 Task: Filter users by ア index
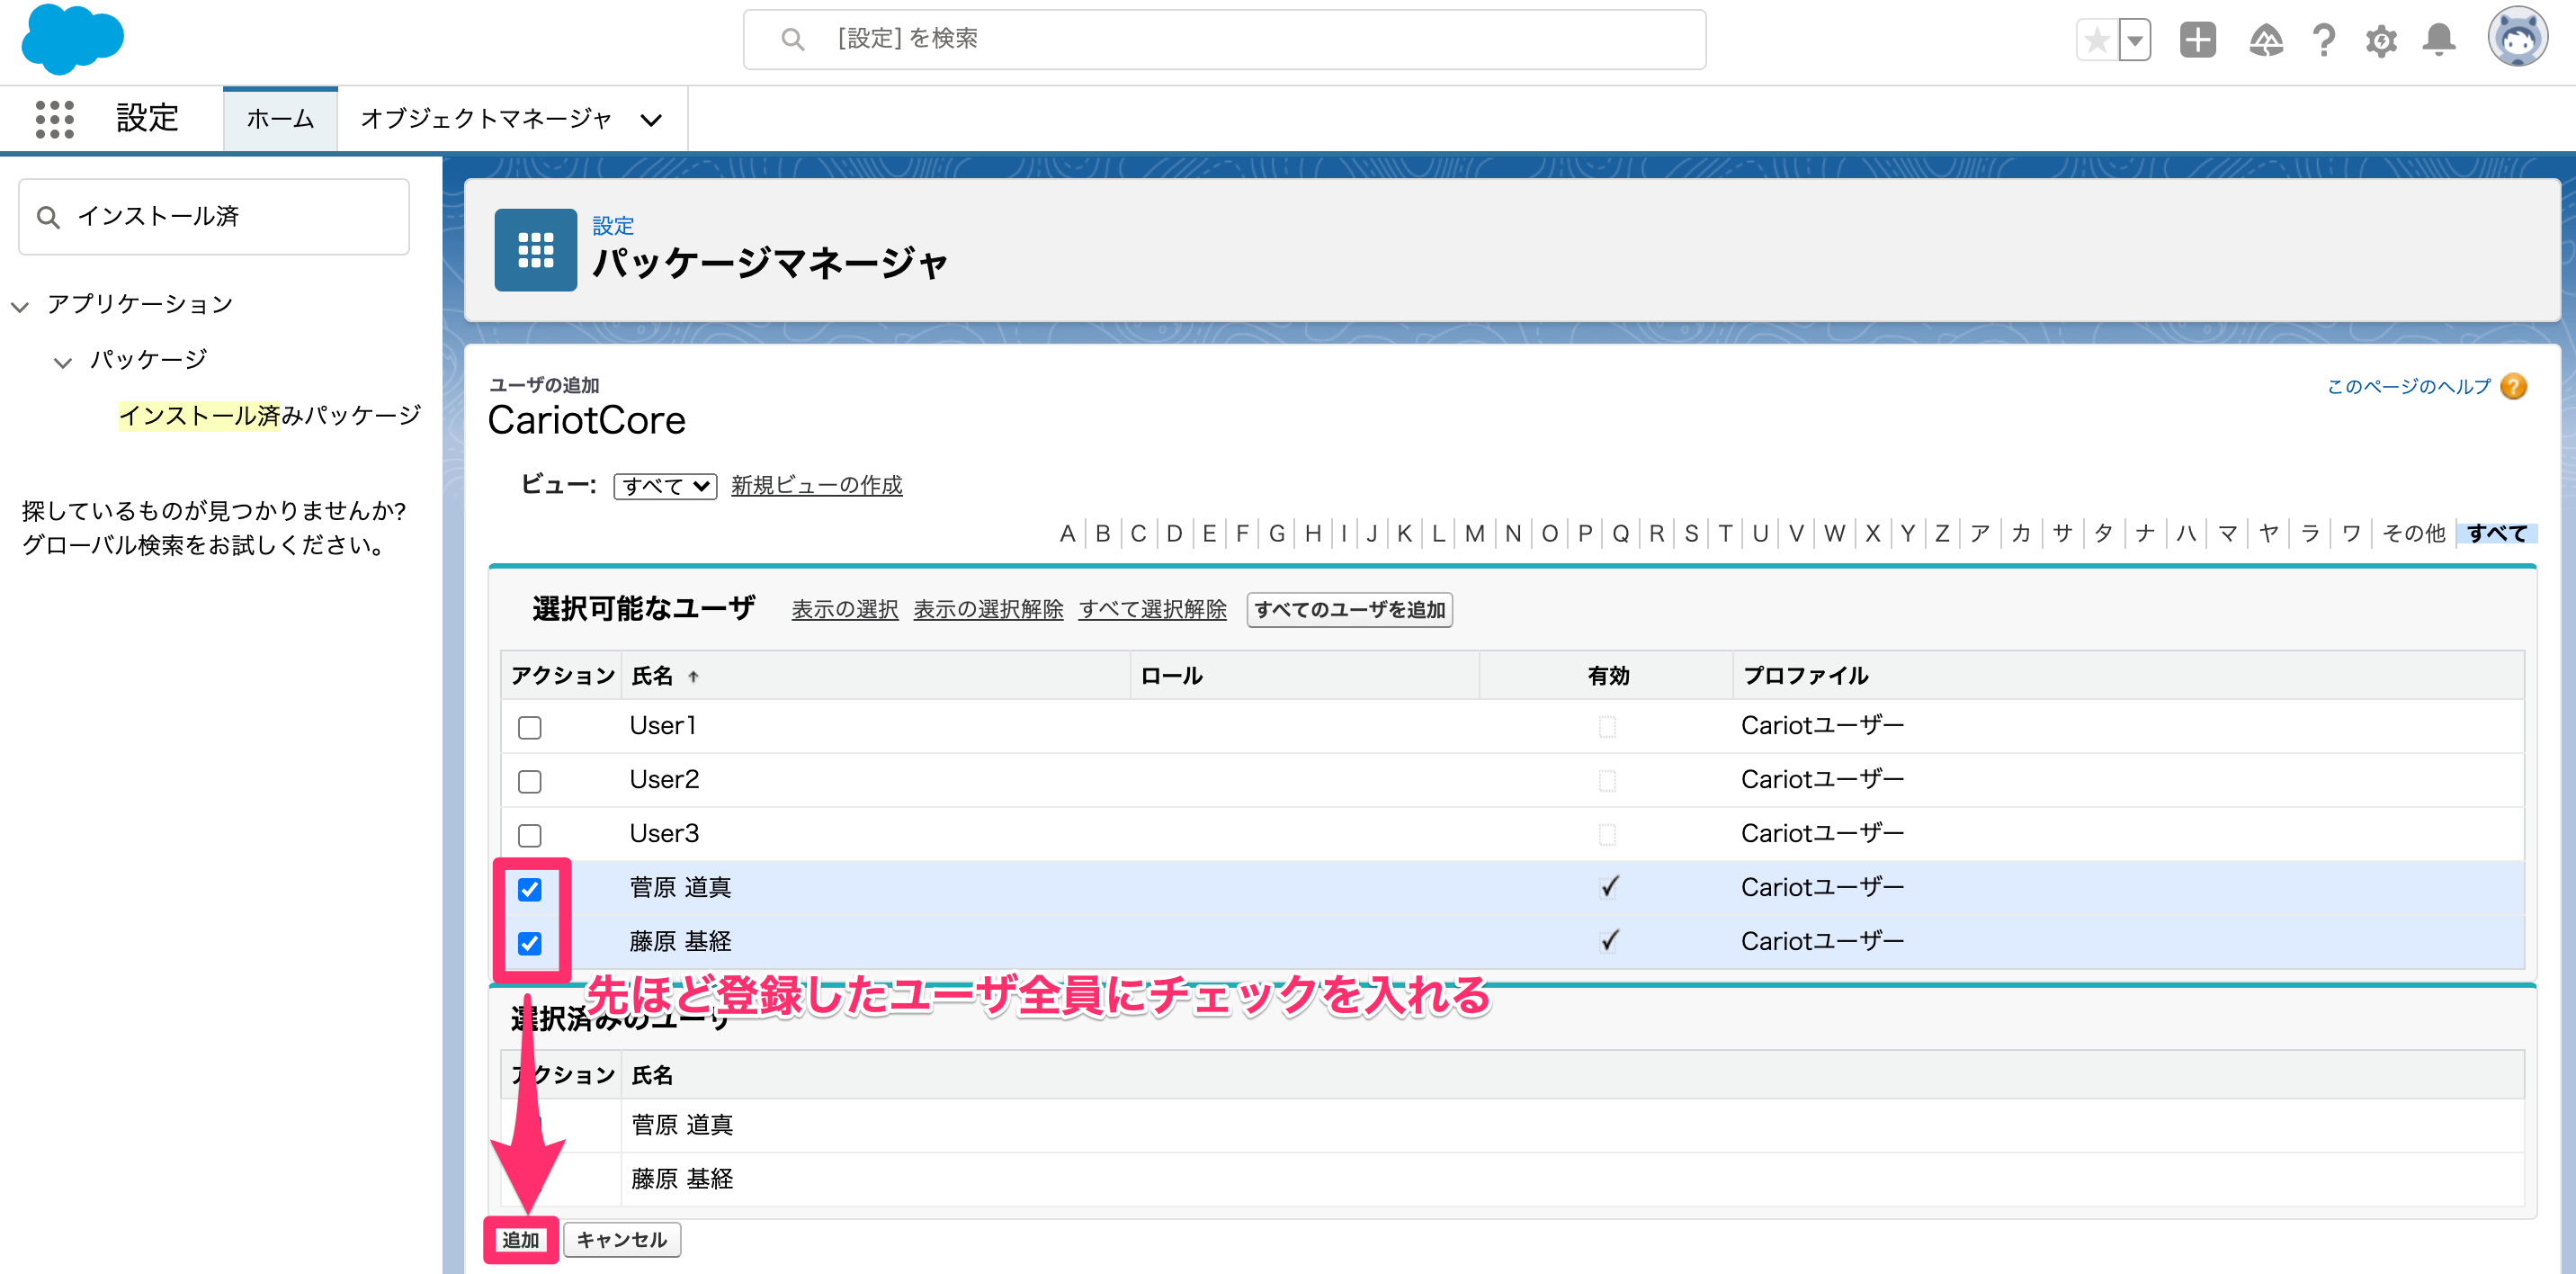(1979, 533)
